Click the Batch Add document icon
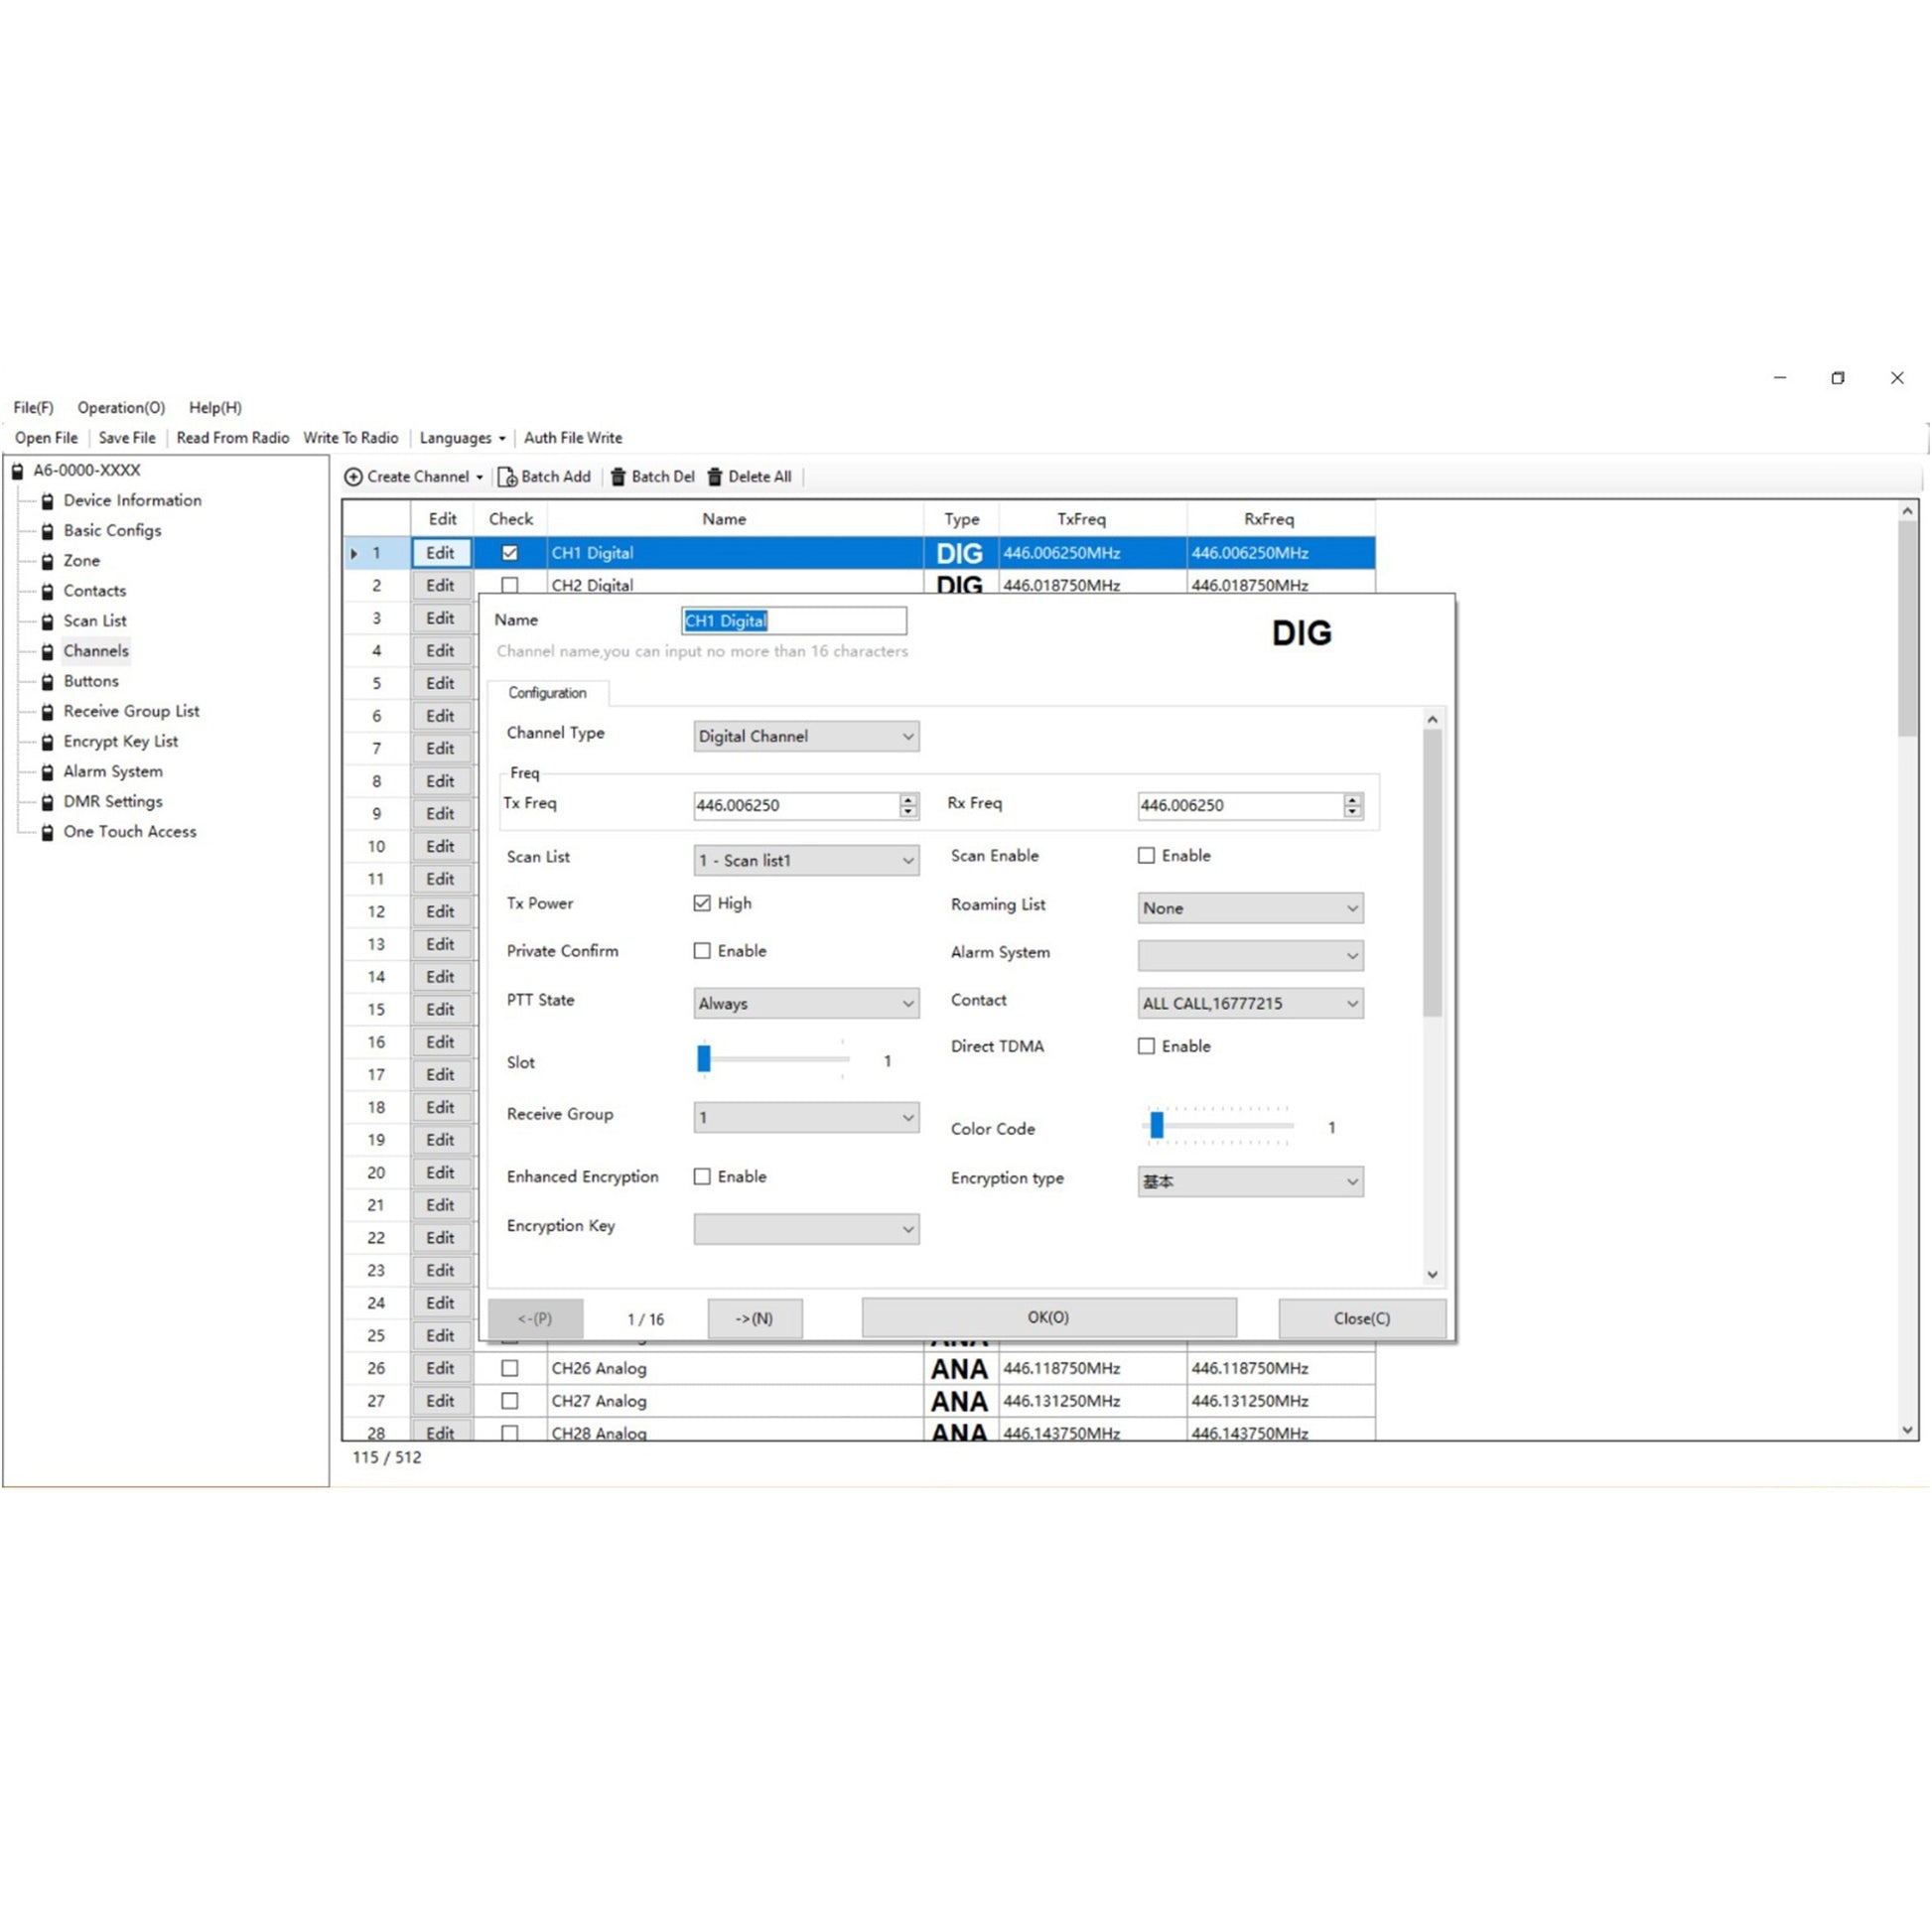The height and width of the screenshot is (1932, 1932). (x=507, y=477)
